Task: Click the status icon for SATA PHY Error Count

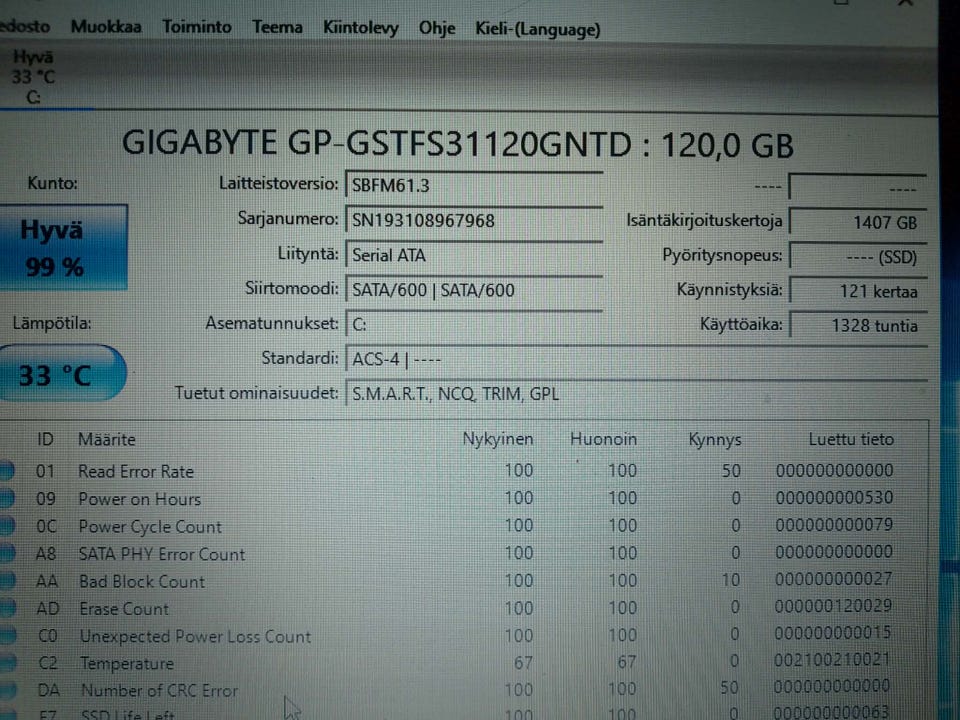Action: point(7,553)
